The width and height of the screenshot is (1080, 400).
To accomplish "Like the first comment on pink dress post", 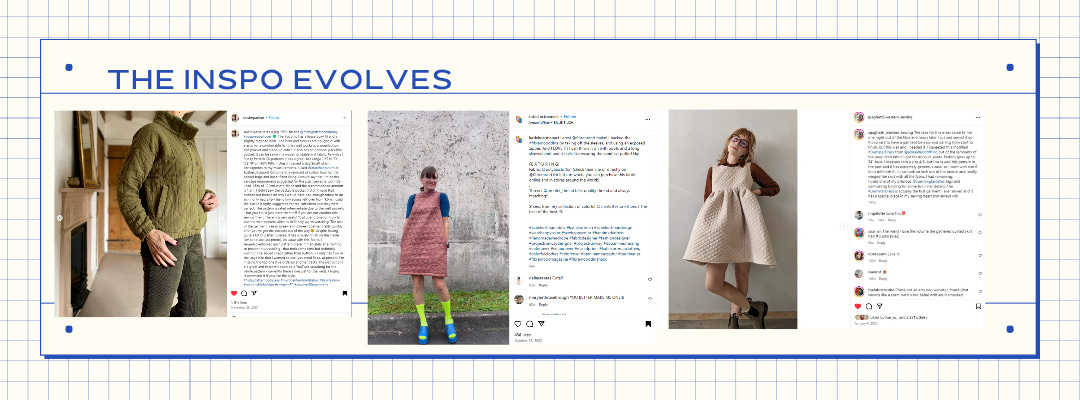I will click(650, 279).
